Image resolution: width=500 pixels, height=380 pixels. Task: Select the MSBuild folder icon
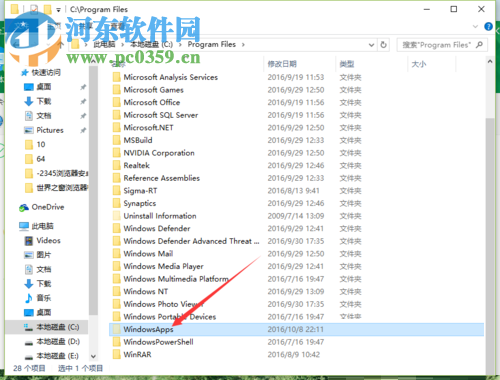point(116,140)
